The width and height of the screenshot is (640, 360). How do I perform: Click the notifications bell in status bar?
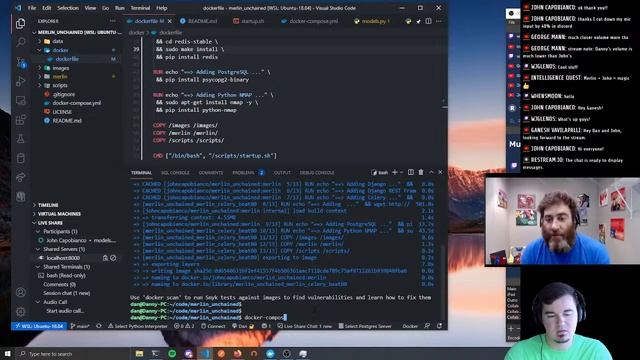pyautogui.click(x=440, y=326)
